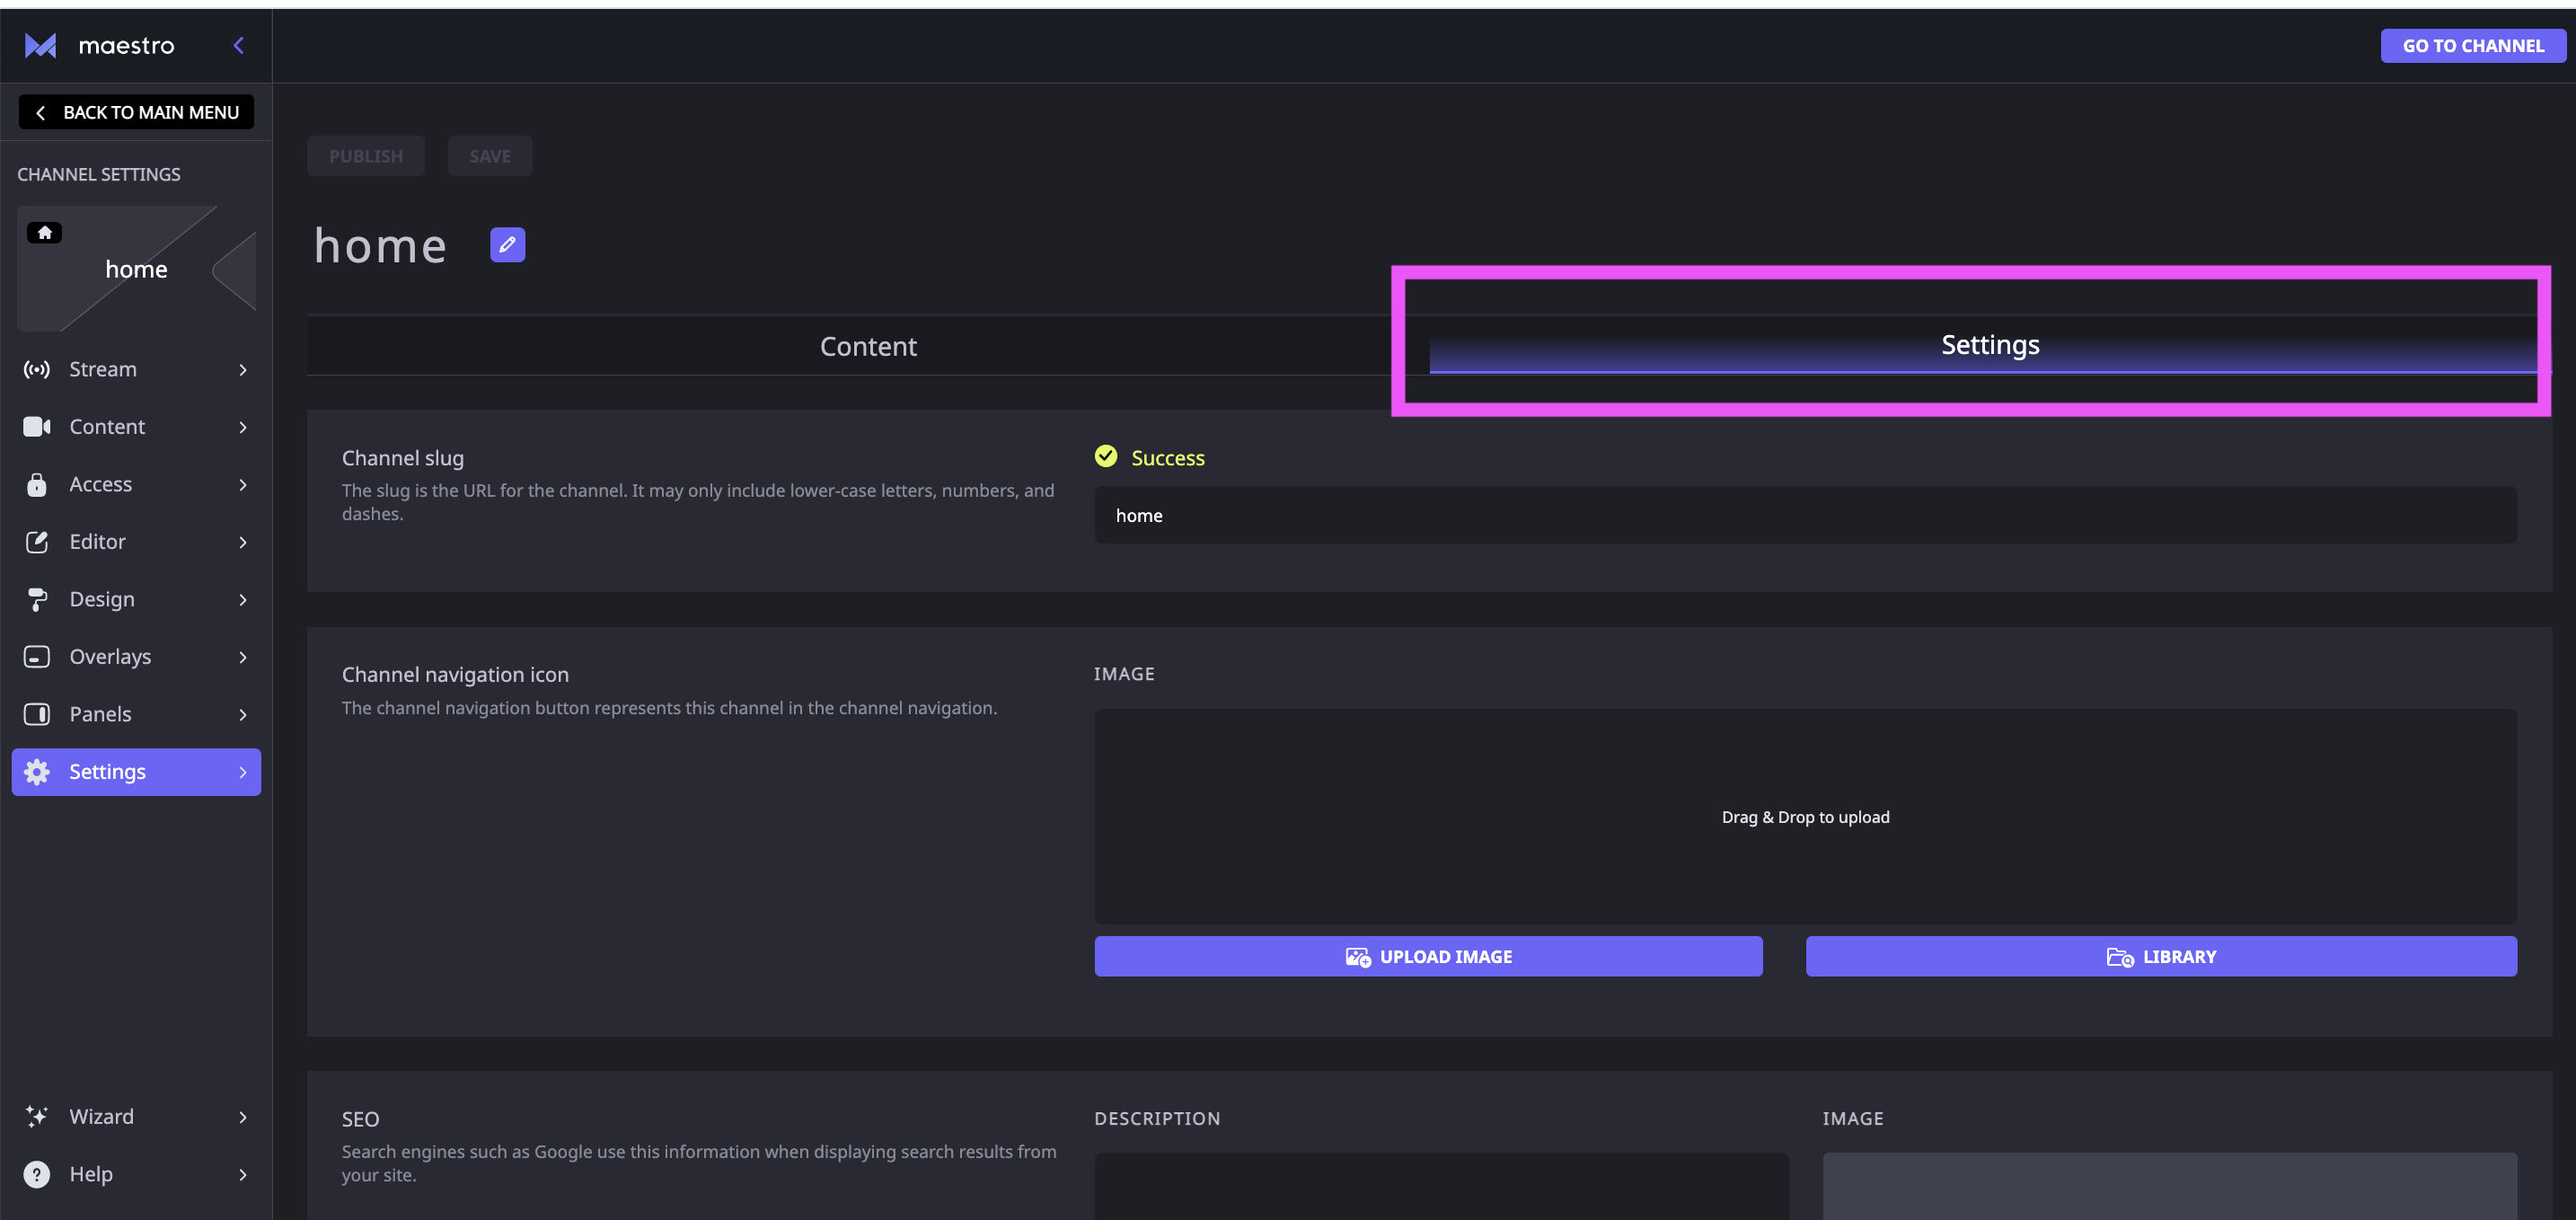Expand the Design menu chevron
Viewport: 2576px width, 1220px height.
tap(243, 600)
